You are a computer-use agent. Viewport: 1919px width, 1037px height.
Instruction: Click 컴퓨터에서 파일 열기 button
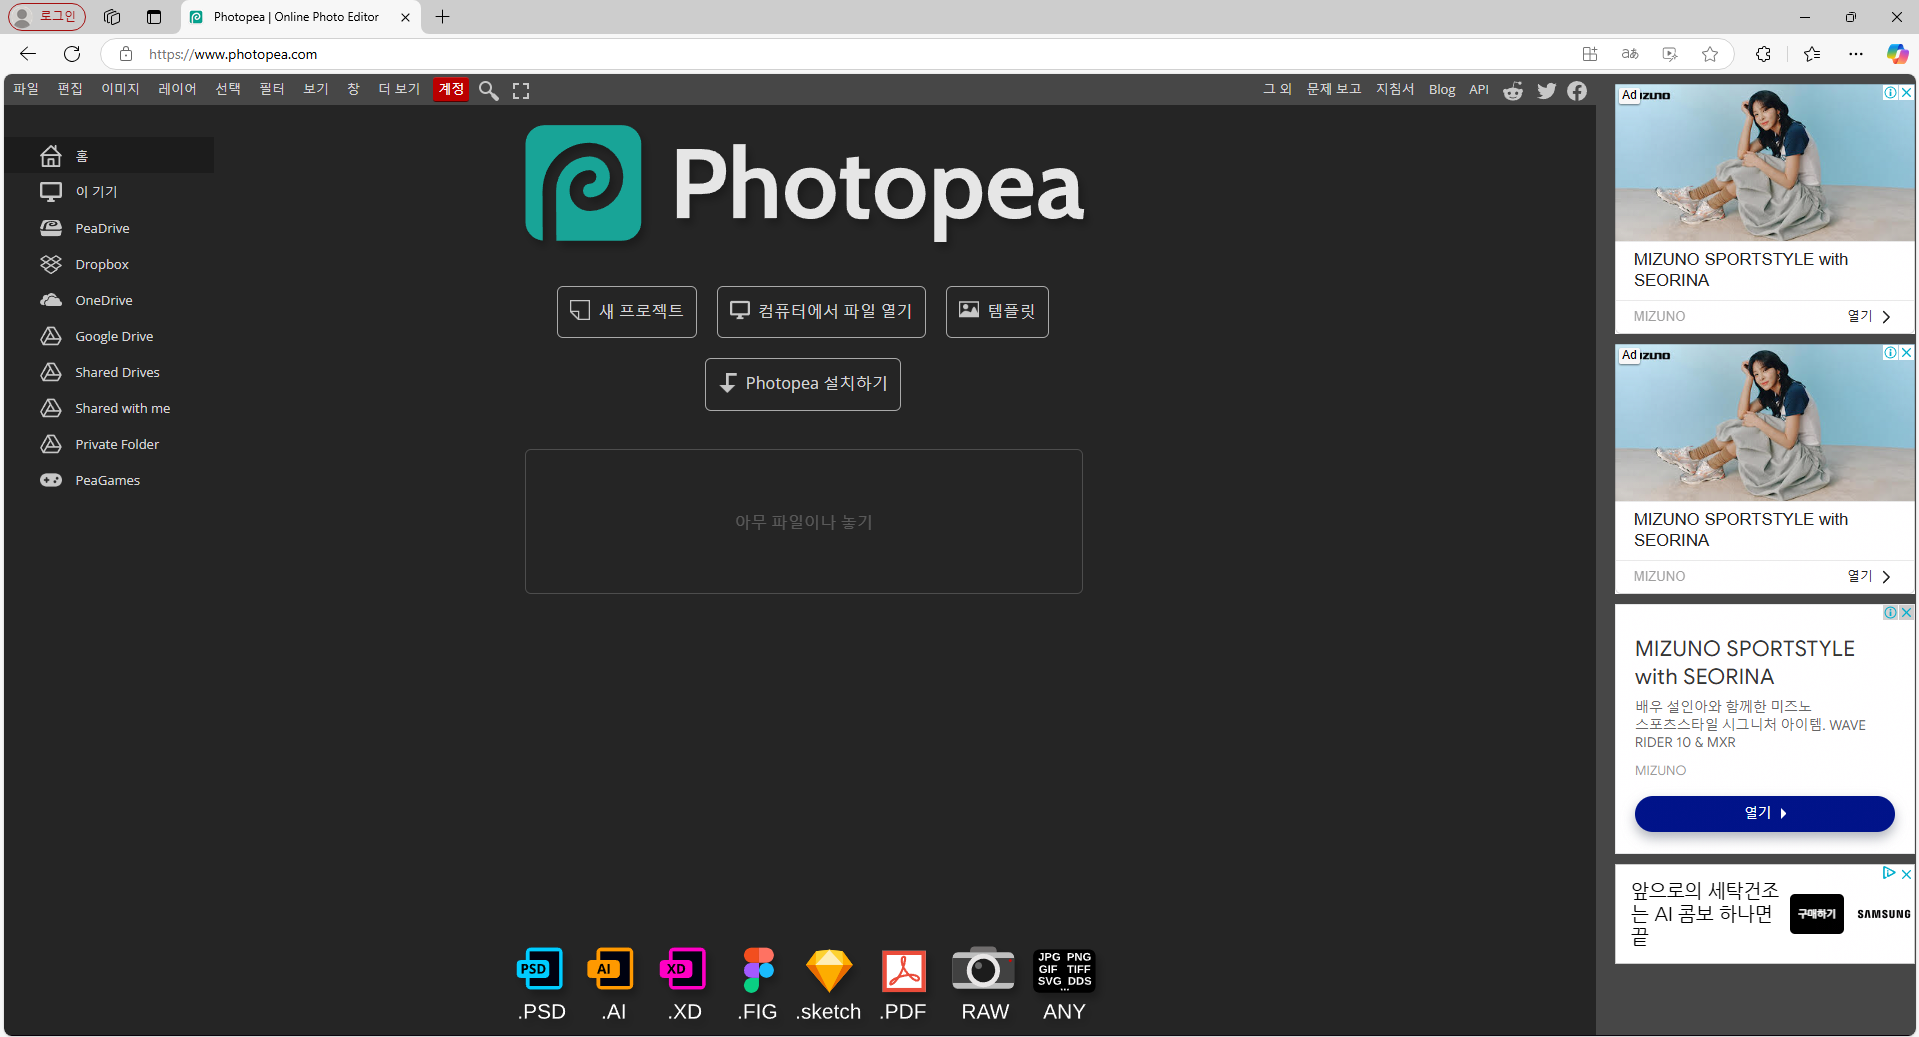[821, 311]
